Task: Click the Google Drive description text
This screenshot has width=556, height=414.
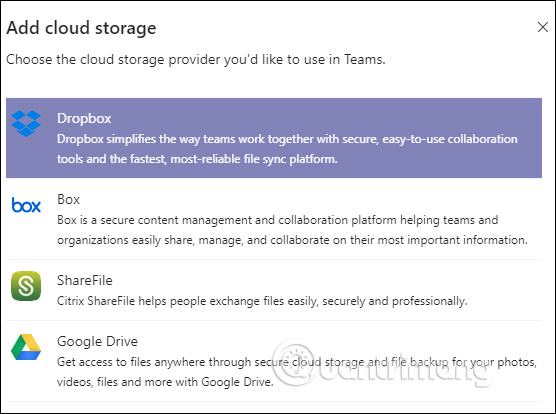Action: (297, 372)
